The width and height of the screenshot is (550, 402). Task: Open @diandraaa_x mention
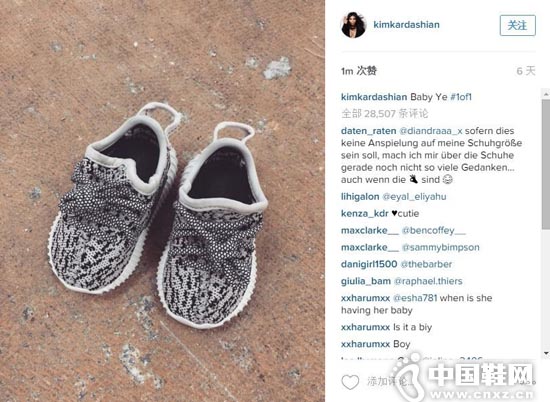pos(431,131)
